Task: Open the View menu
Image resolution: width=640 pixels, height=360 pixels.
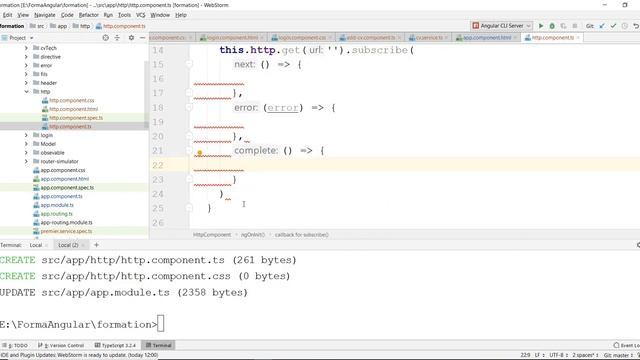Action: click(23, 15)
